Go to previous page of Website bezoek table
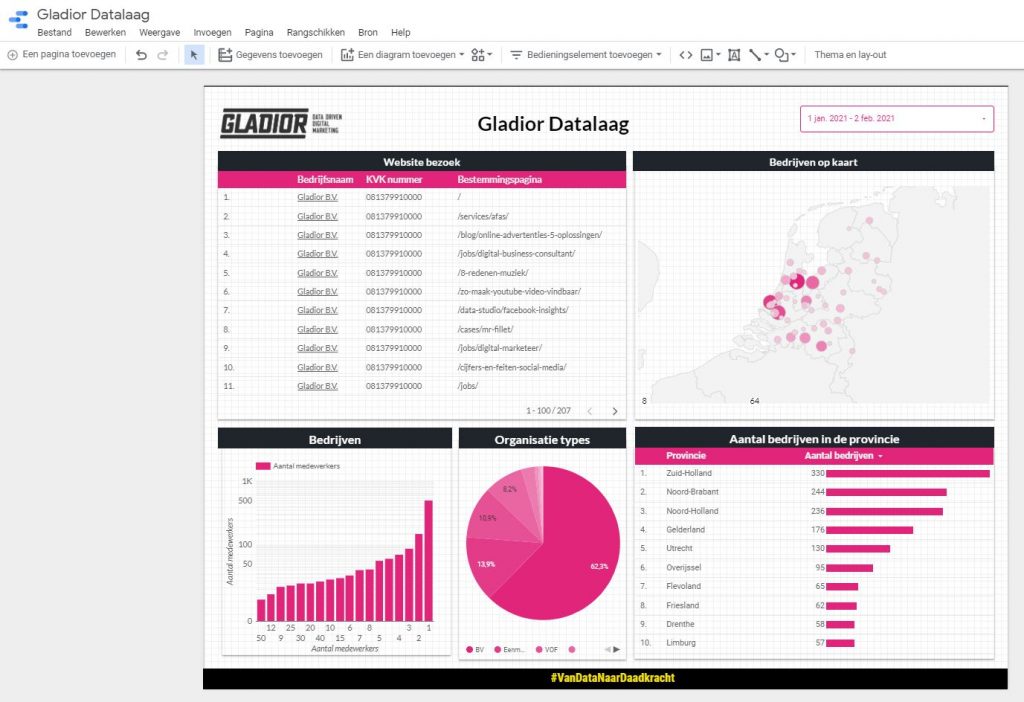The image size is (1024, 702). click(590, 411)
